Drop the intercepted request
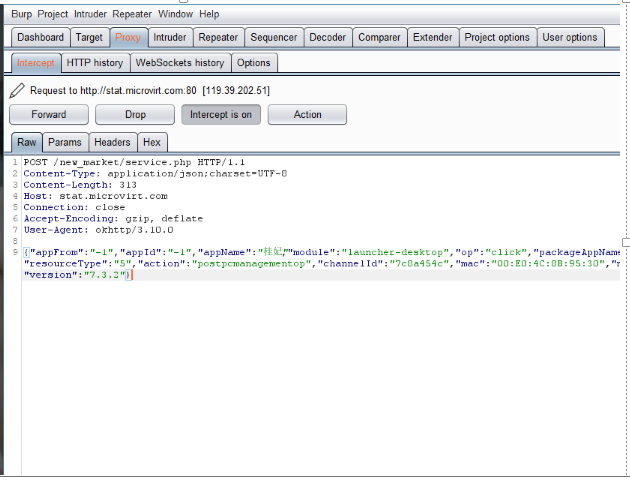The width and height of the screenshot is (630, 485). tap(135, 115)
